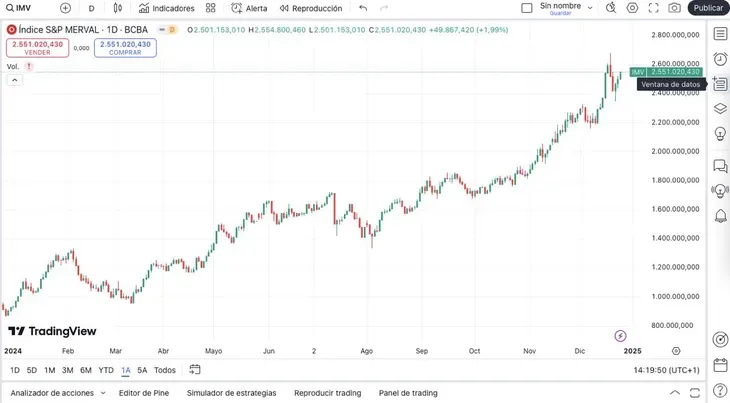The width and height of the screenshot is (730, 403).
Task: Take a snapshot with the camera icon
Action: point(674,8)
